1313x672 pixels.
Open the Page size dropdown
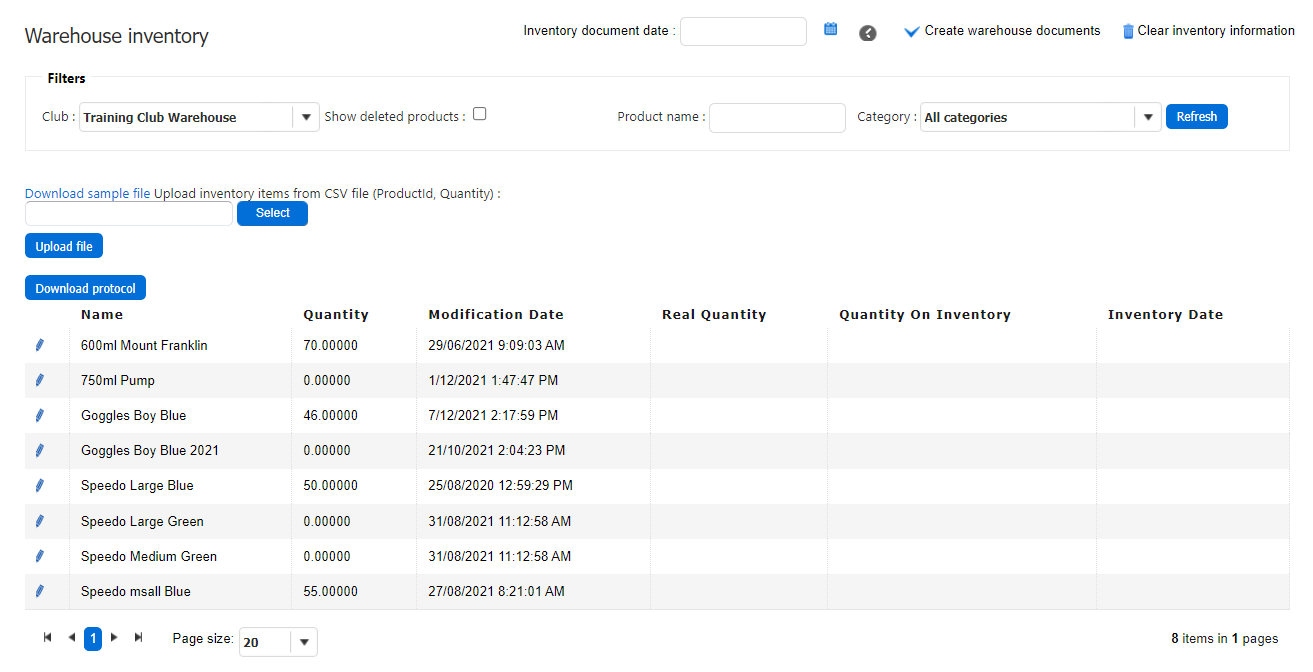pos(304,642)
